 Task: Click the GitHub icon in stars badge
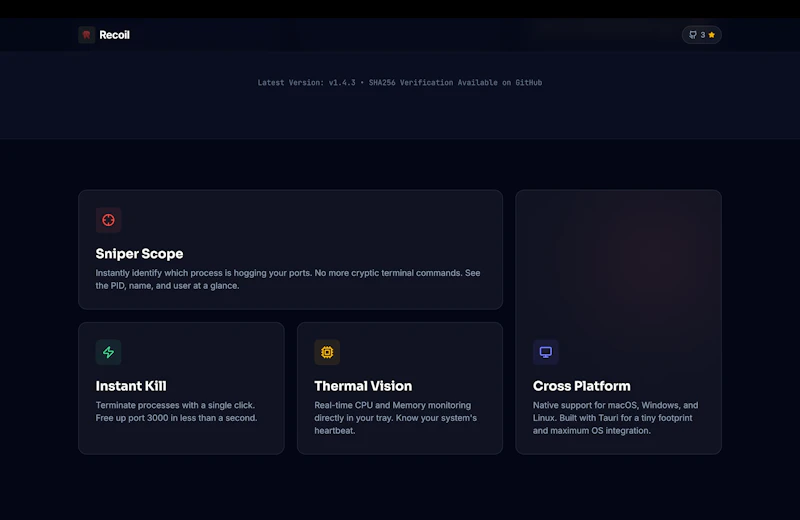[x=693, y=35]
